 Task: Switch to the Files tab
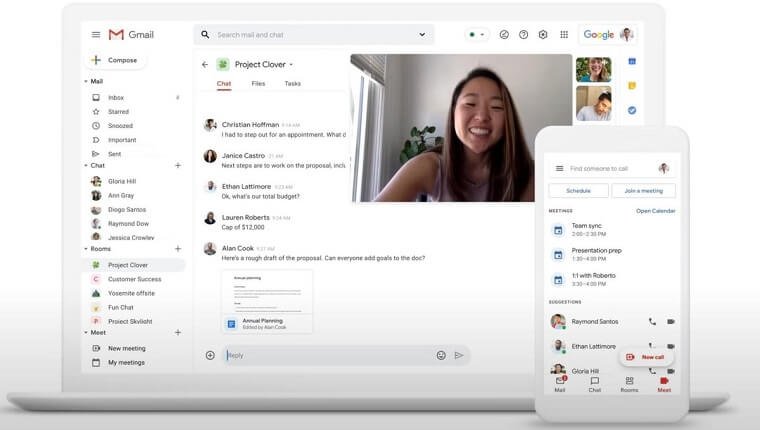(x=258, y=83)
